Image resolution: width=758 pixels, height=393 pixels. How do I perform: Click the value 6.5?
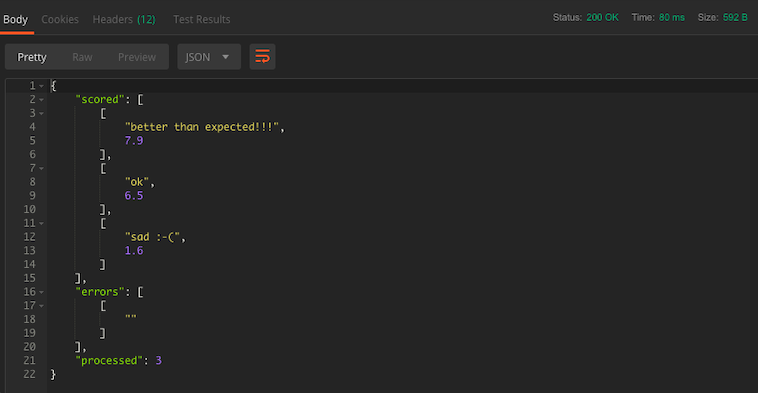(x=134, y=196)
